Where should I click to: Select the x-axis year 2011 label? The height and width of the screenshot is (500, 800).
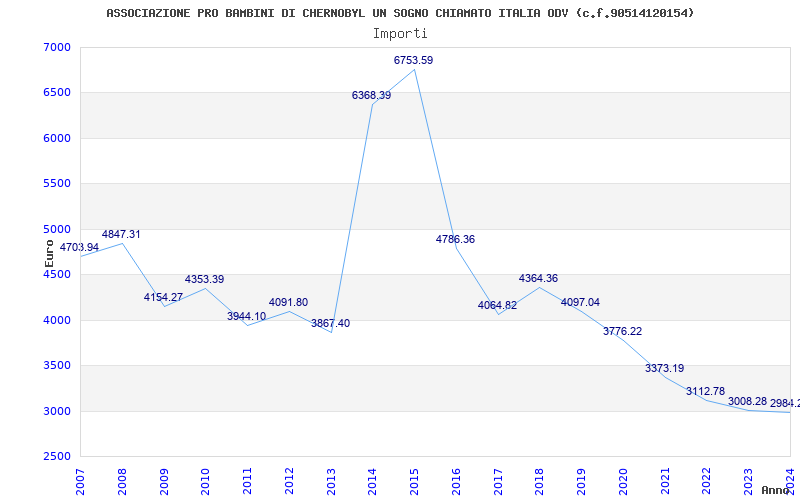(x=247, y=481)
